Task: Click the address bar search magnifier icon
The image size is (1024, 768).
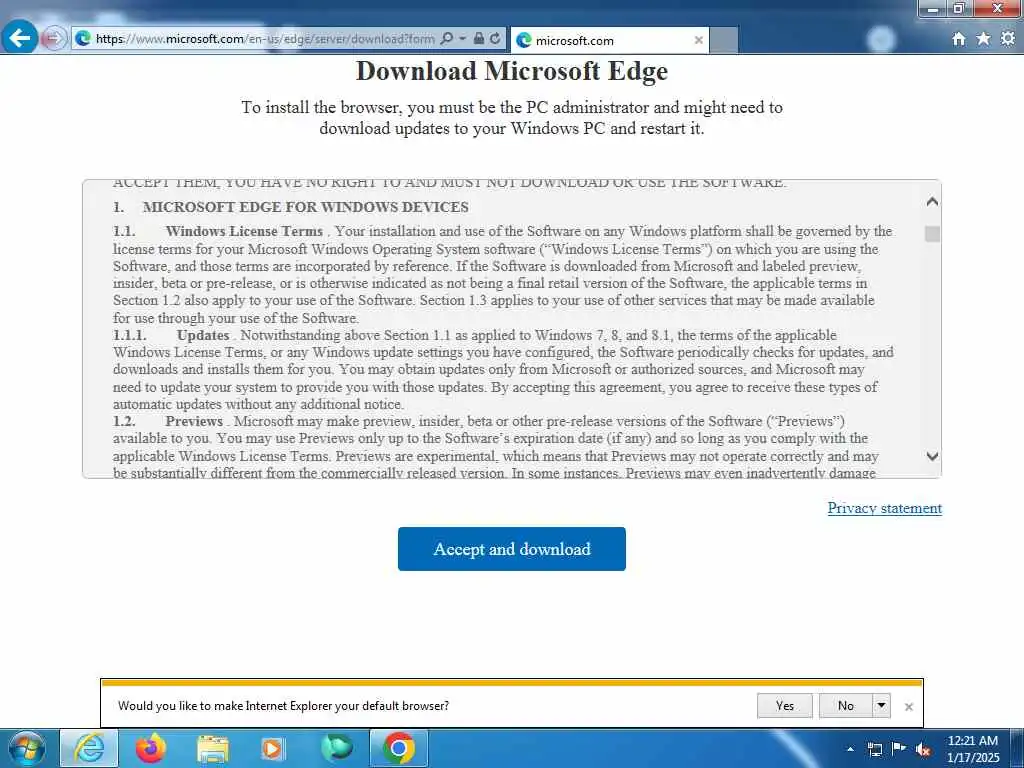Action: pos(447,39)
